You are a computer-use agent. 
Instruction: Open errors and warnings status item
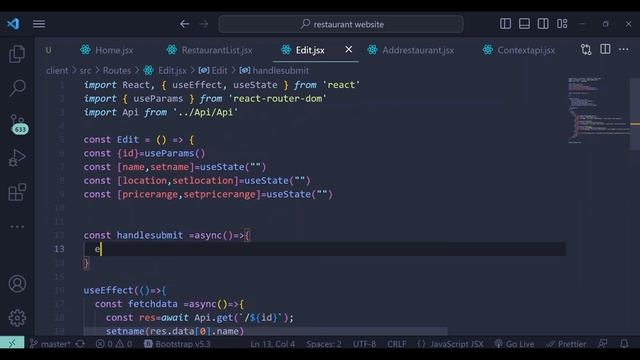114,344
